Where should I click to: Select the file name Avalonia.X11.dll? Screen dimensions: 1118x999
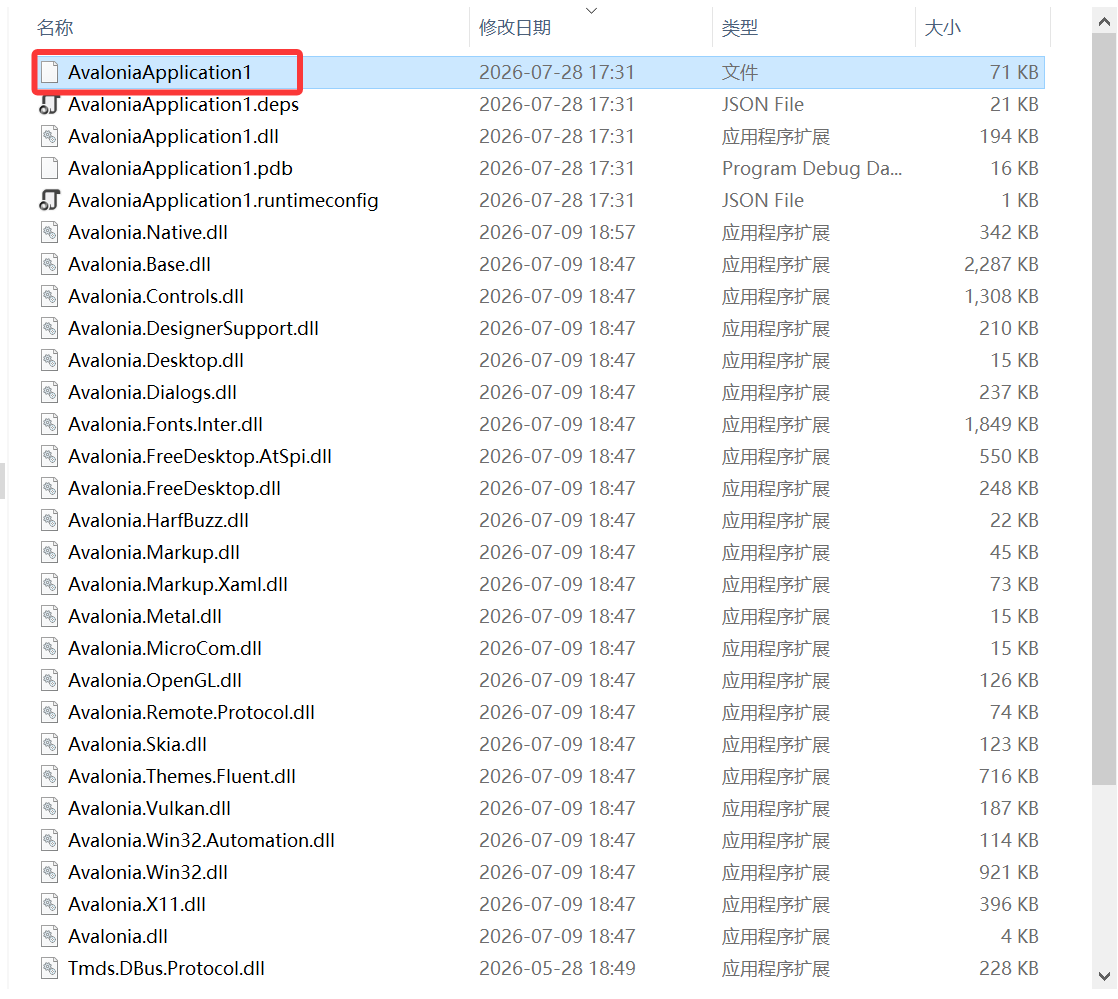click(137, 905)
